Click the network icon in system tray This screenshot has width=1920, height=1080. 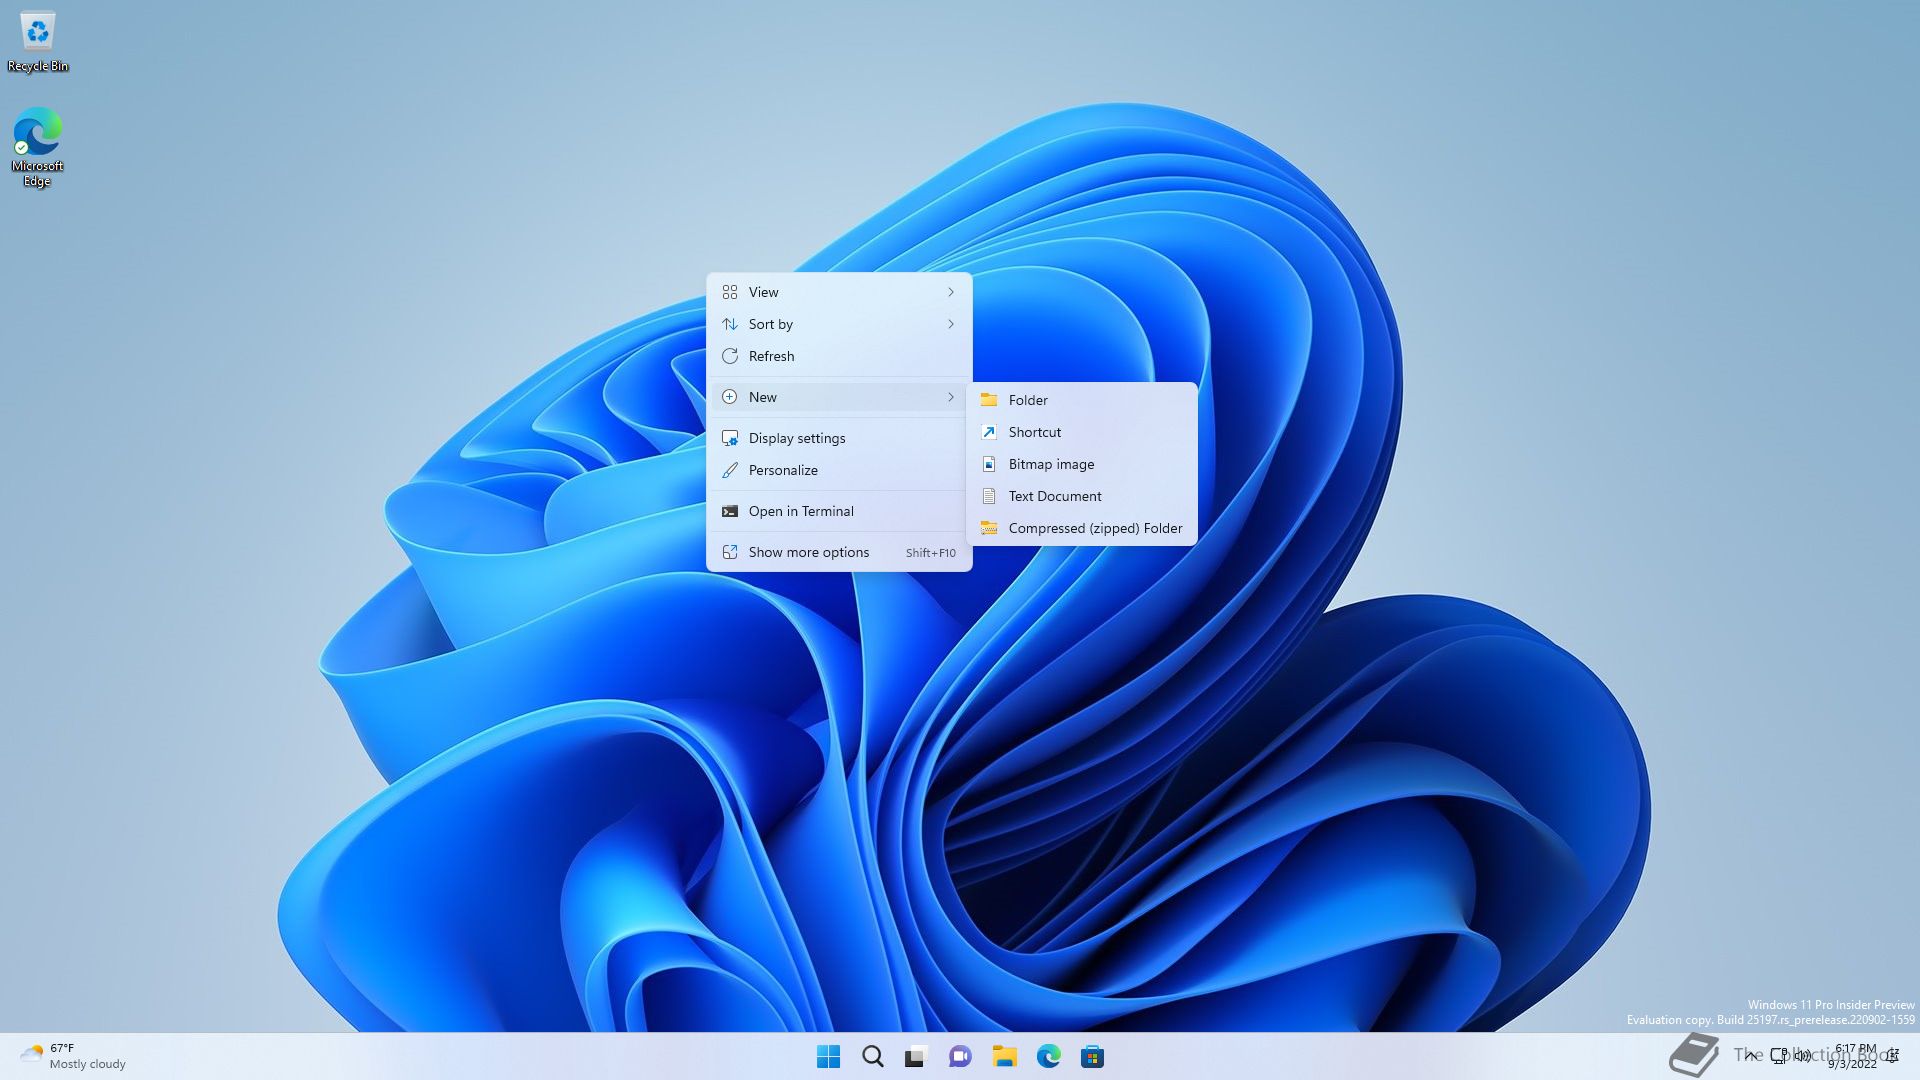1779,1056
